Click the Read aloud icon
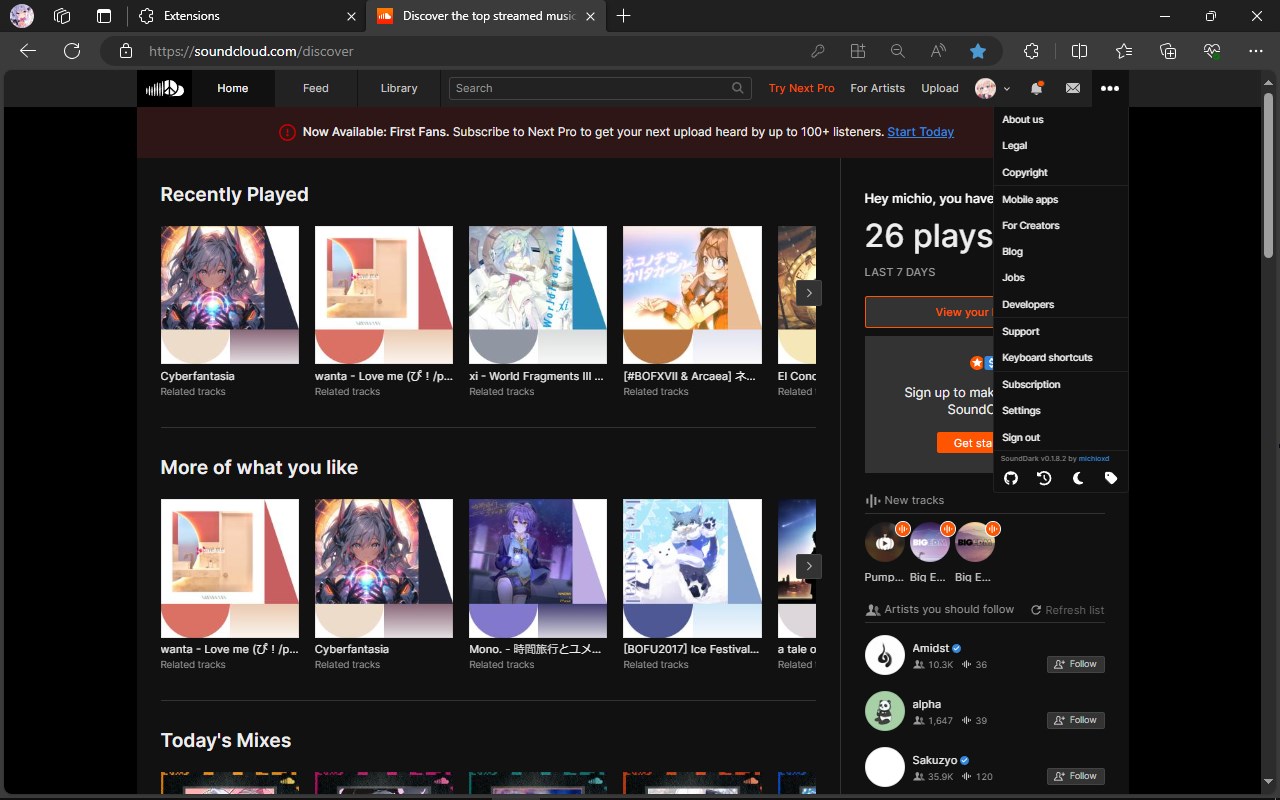Image resolution: width=1280 pixels, height=800 pixels. pos(938,51)
